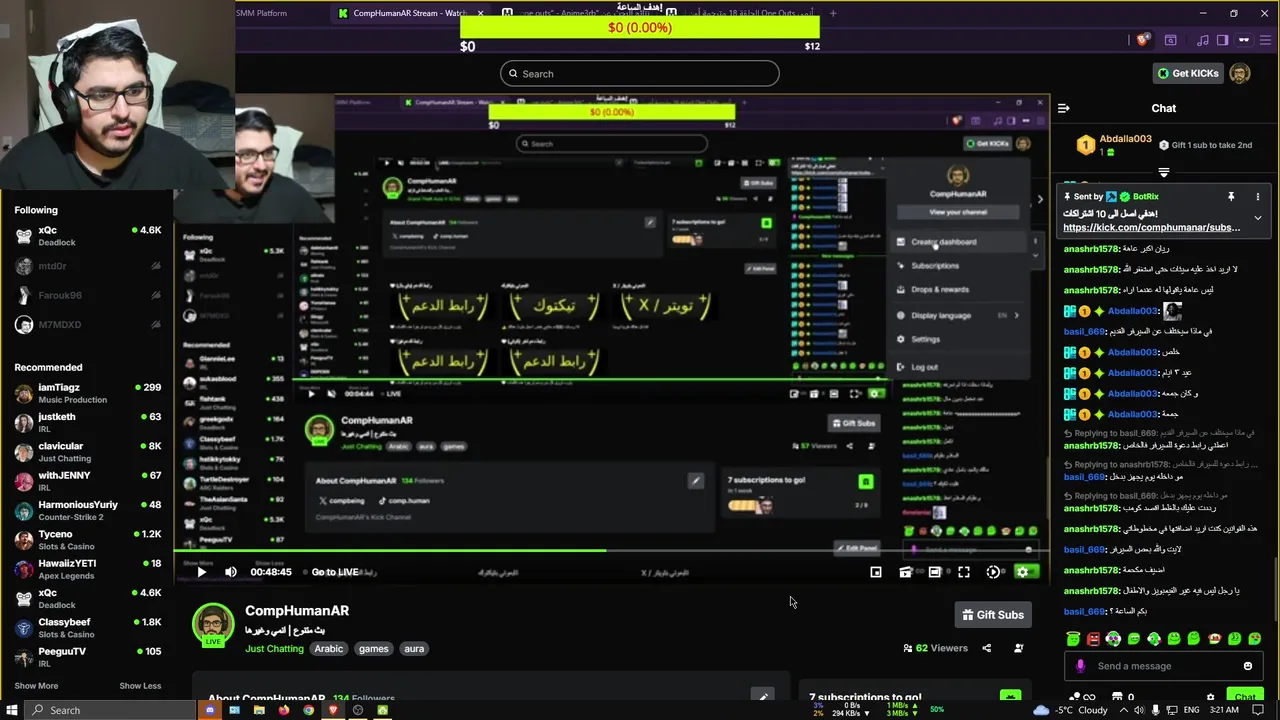
Task: Unpin the BotRix pinned message
Action: [1231, 197]
